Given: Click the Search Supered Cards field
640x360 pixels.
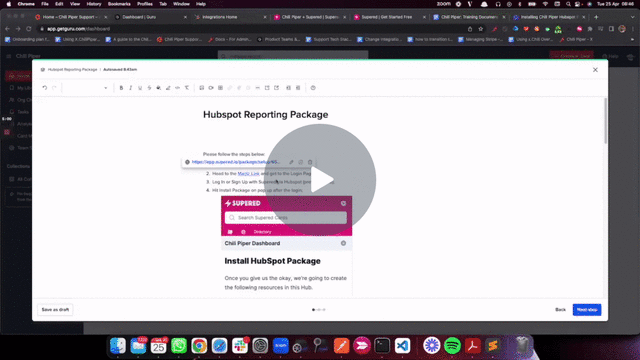Looking at the screenshot, I should click(x=286, y=218).
